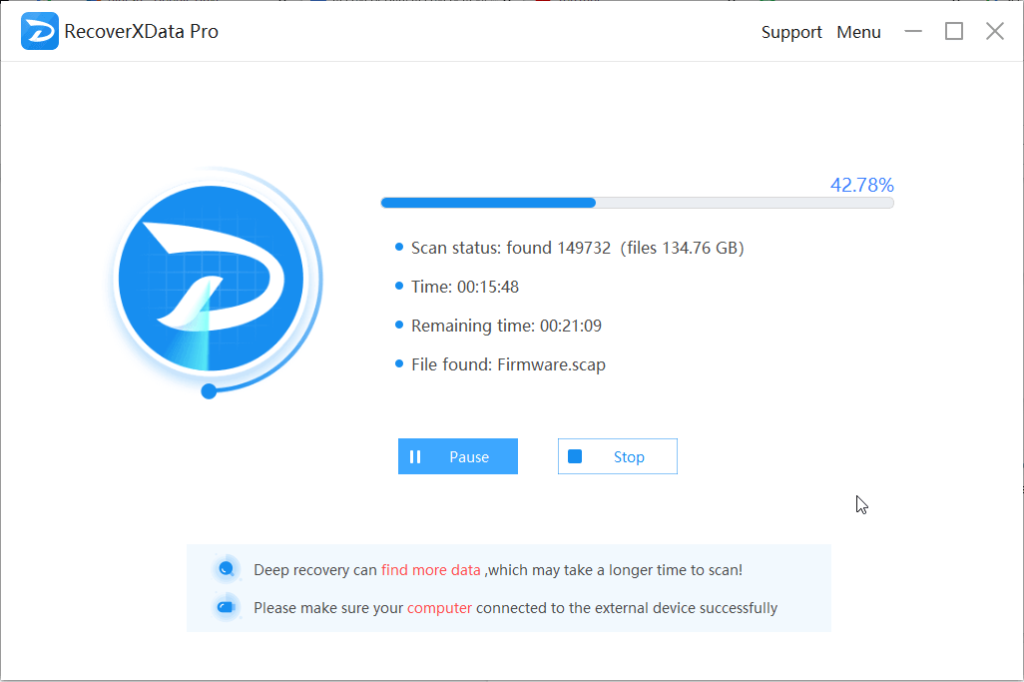Click the external device connection icon
The image size is (1024, 682).
(x=226, y=608)
